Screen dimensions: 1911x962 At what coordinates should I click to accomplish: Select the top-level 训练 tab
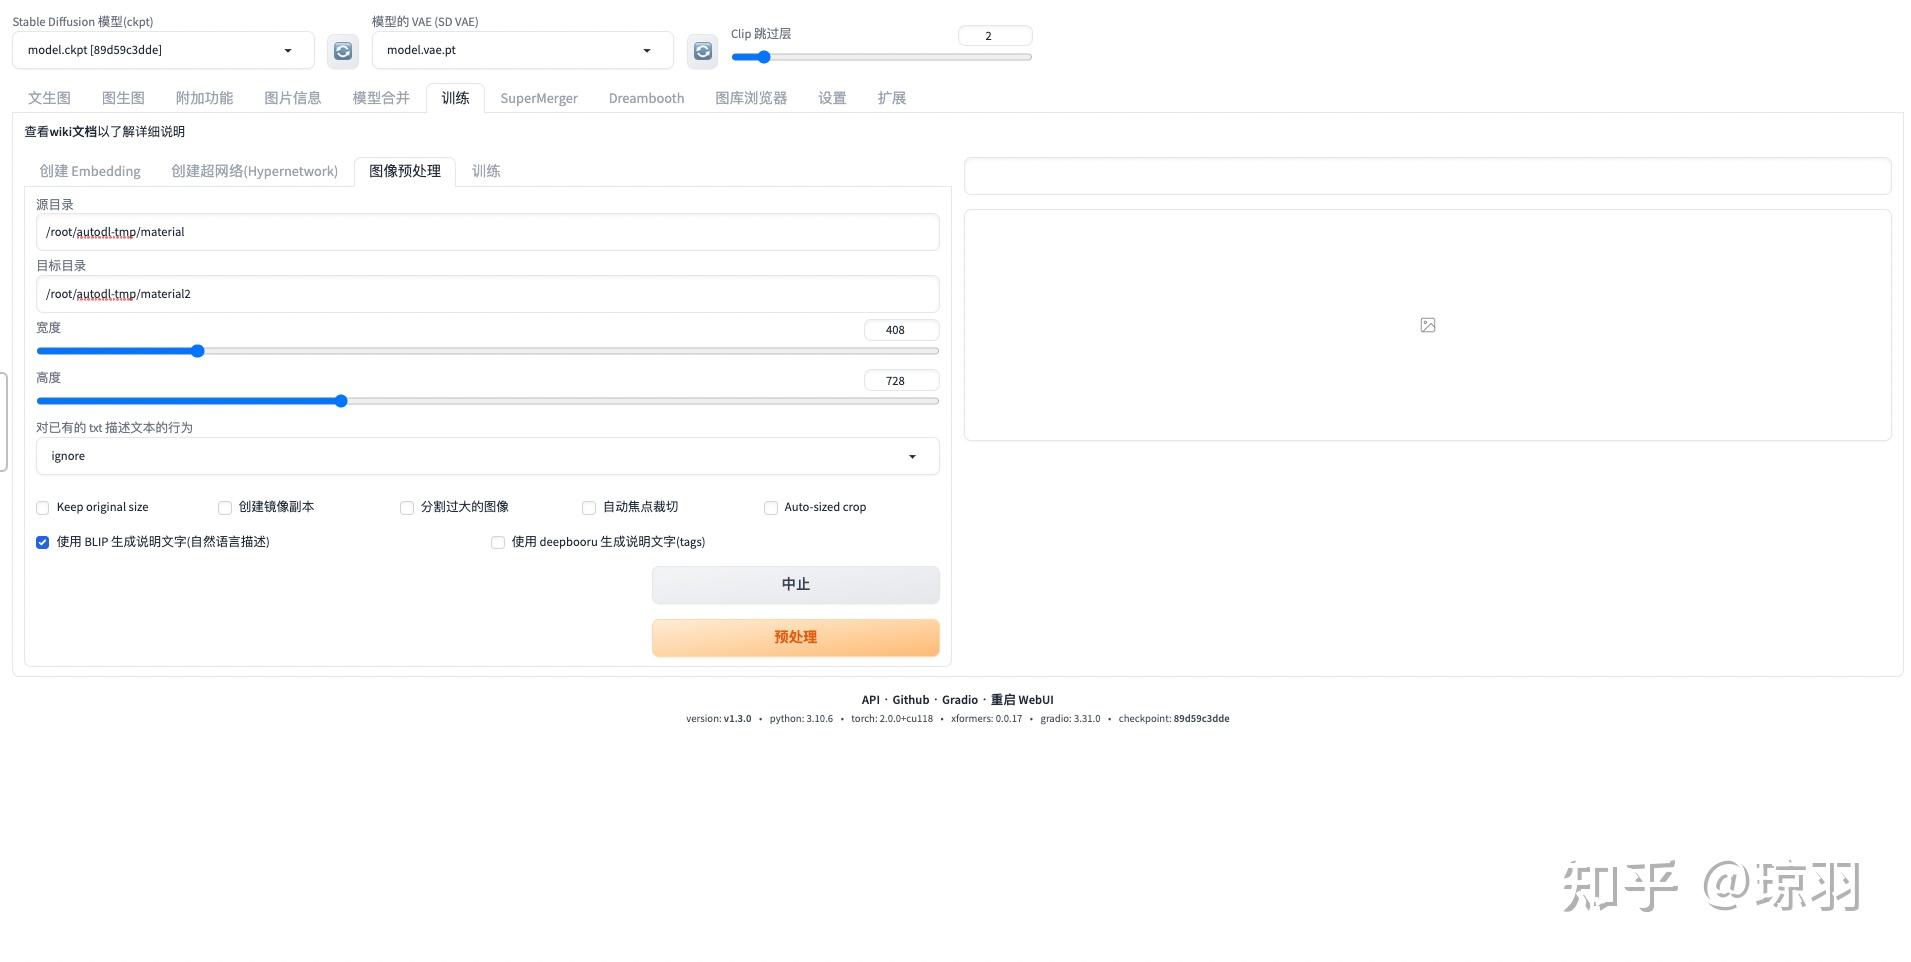[455, 98]
